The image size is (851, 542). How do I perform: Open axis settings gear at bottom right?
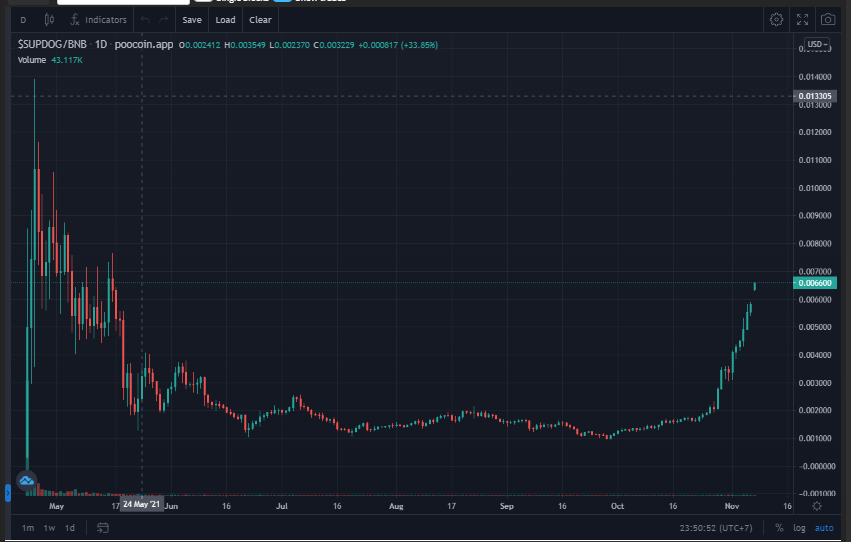pos(816,506)
